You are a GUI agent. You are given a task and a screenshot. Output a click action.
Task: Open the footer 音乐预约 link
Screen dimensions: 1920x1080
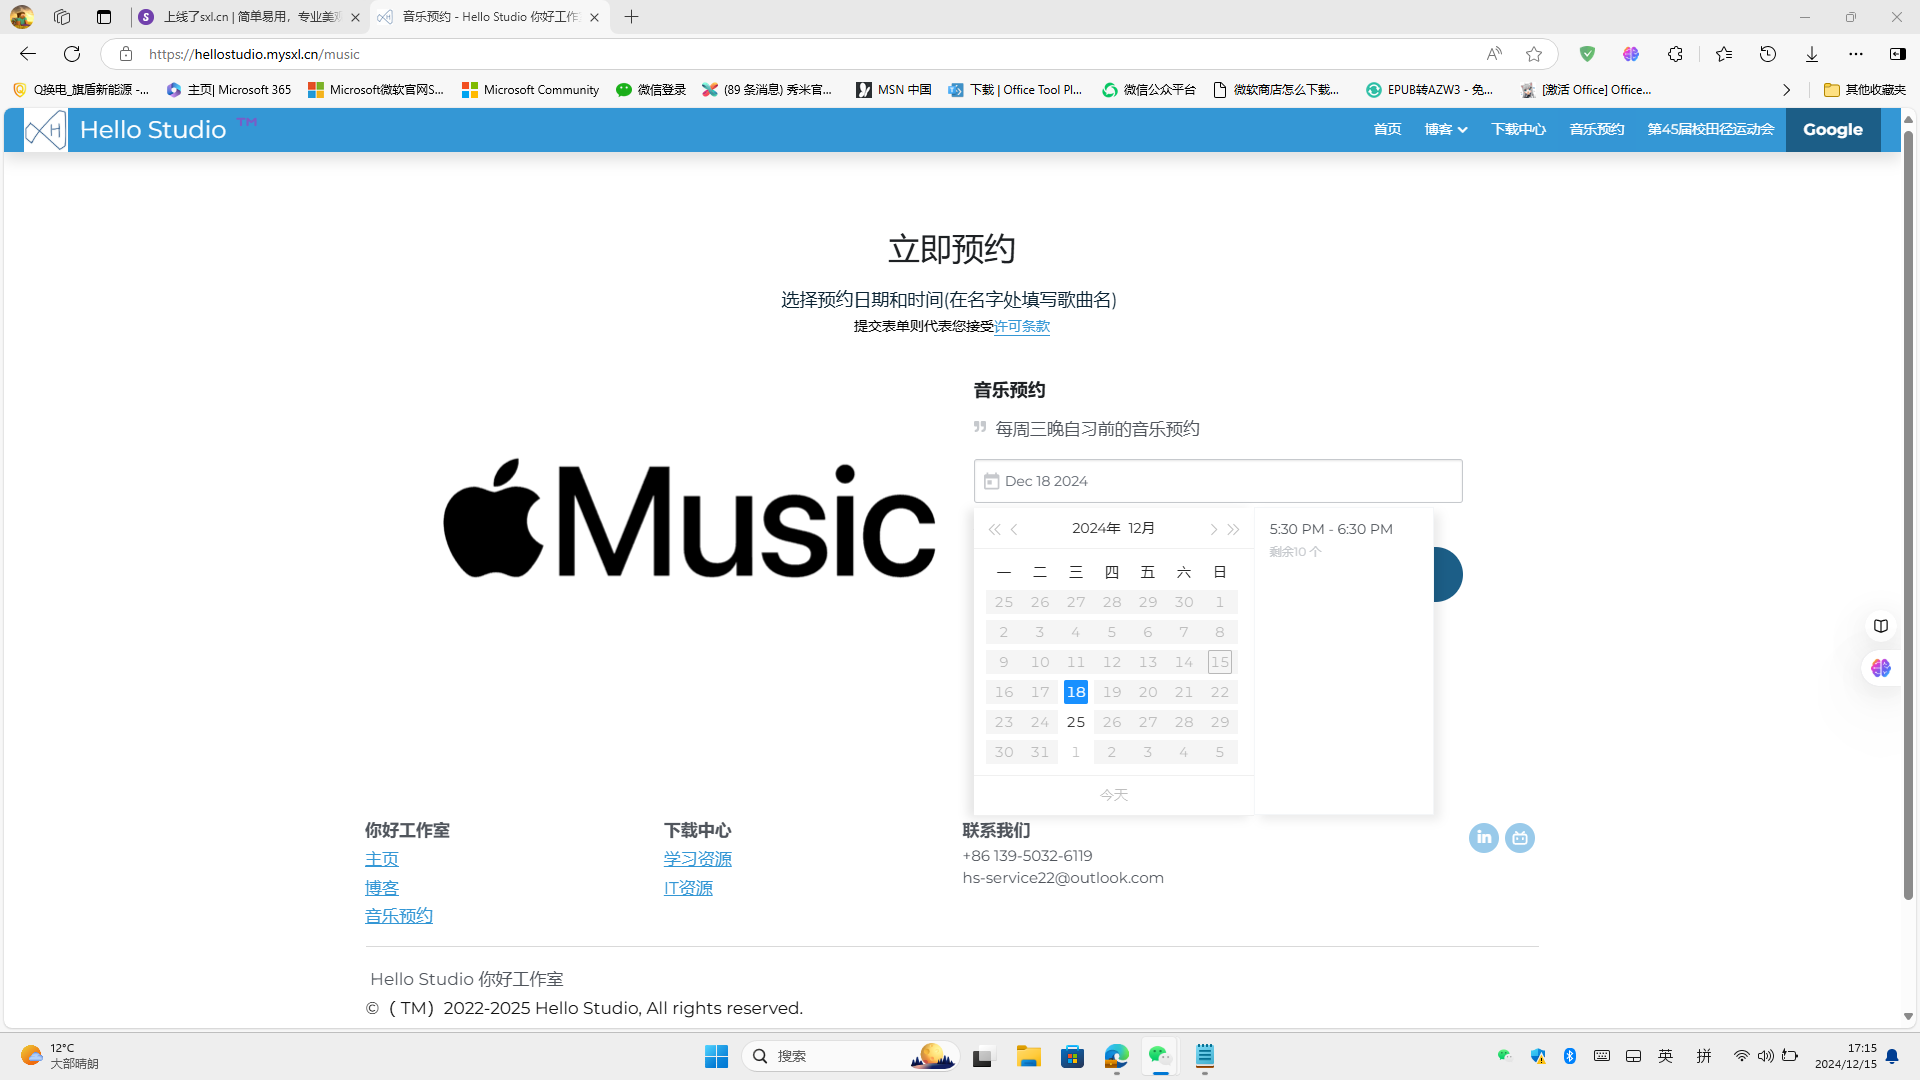click(399, 916)
